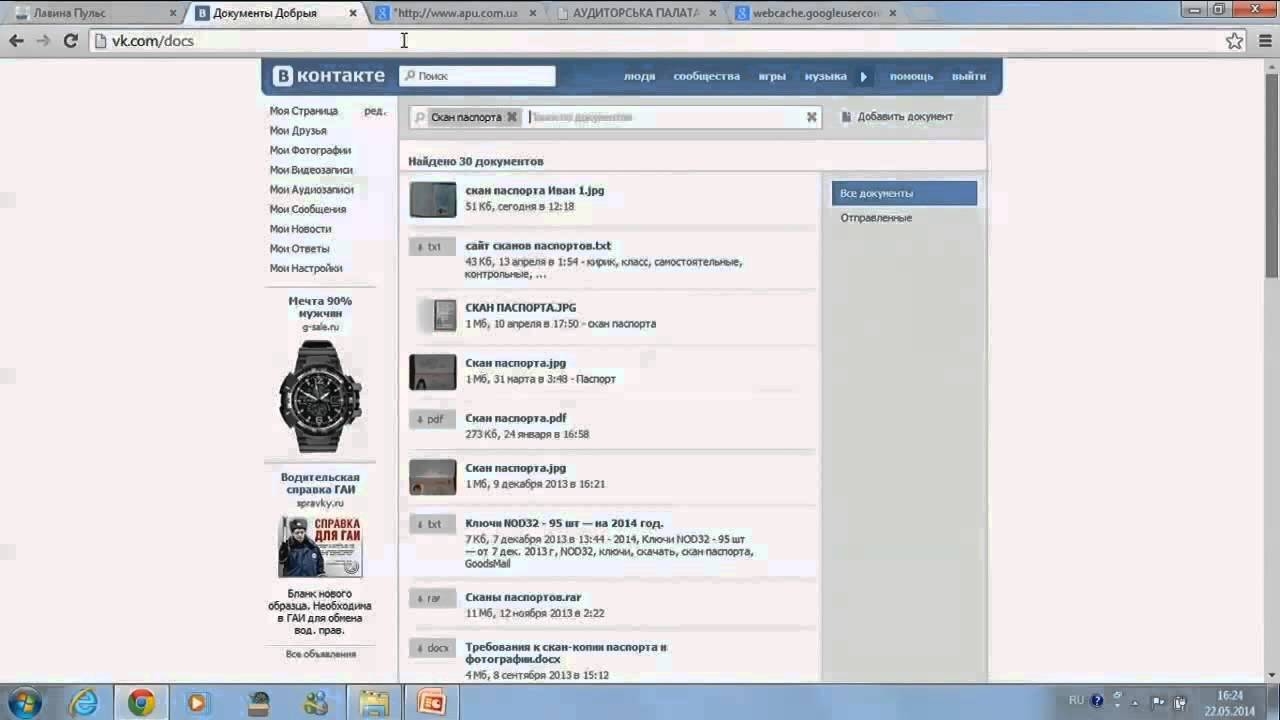Click the documents search input field
The height and width of the screenshot is (720, 1280).
[665, 117]
